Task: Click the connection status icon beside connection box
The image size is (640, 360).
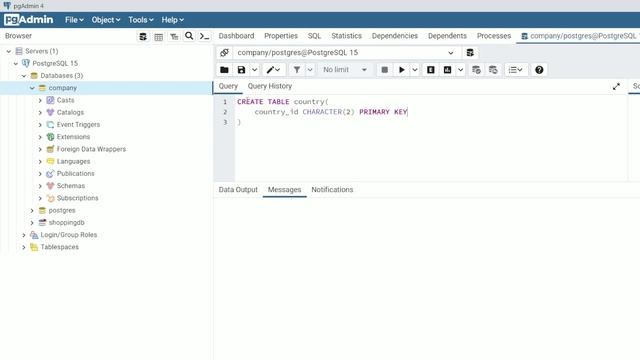Action: coord(224,53)
